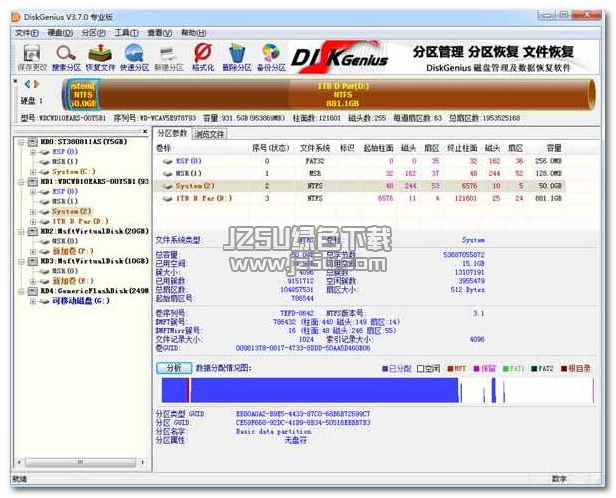Click the table row icon next to MSR(1)
The width and height of the screenshot is (616, 498).
(168, 174)
